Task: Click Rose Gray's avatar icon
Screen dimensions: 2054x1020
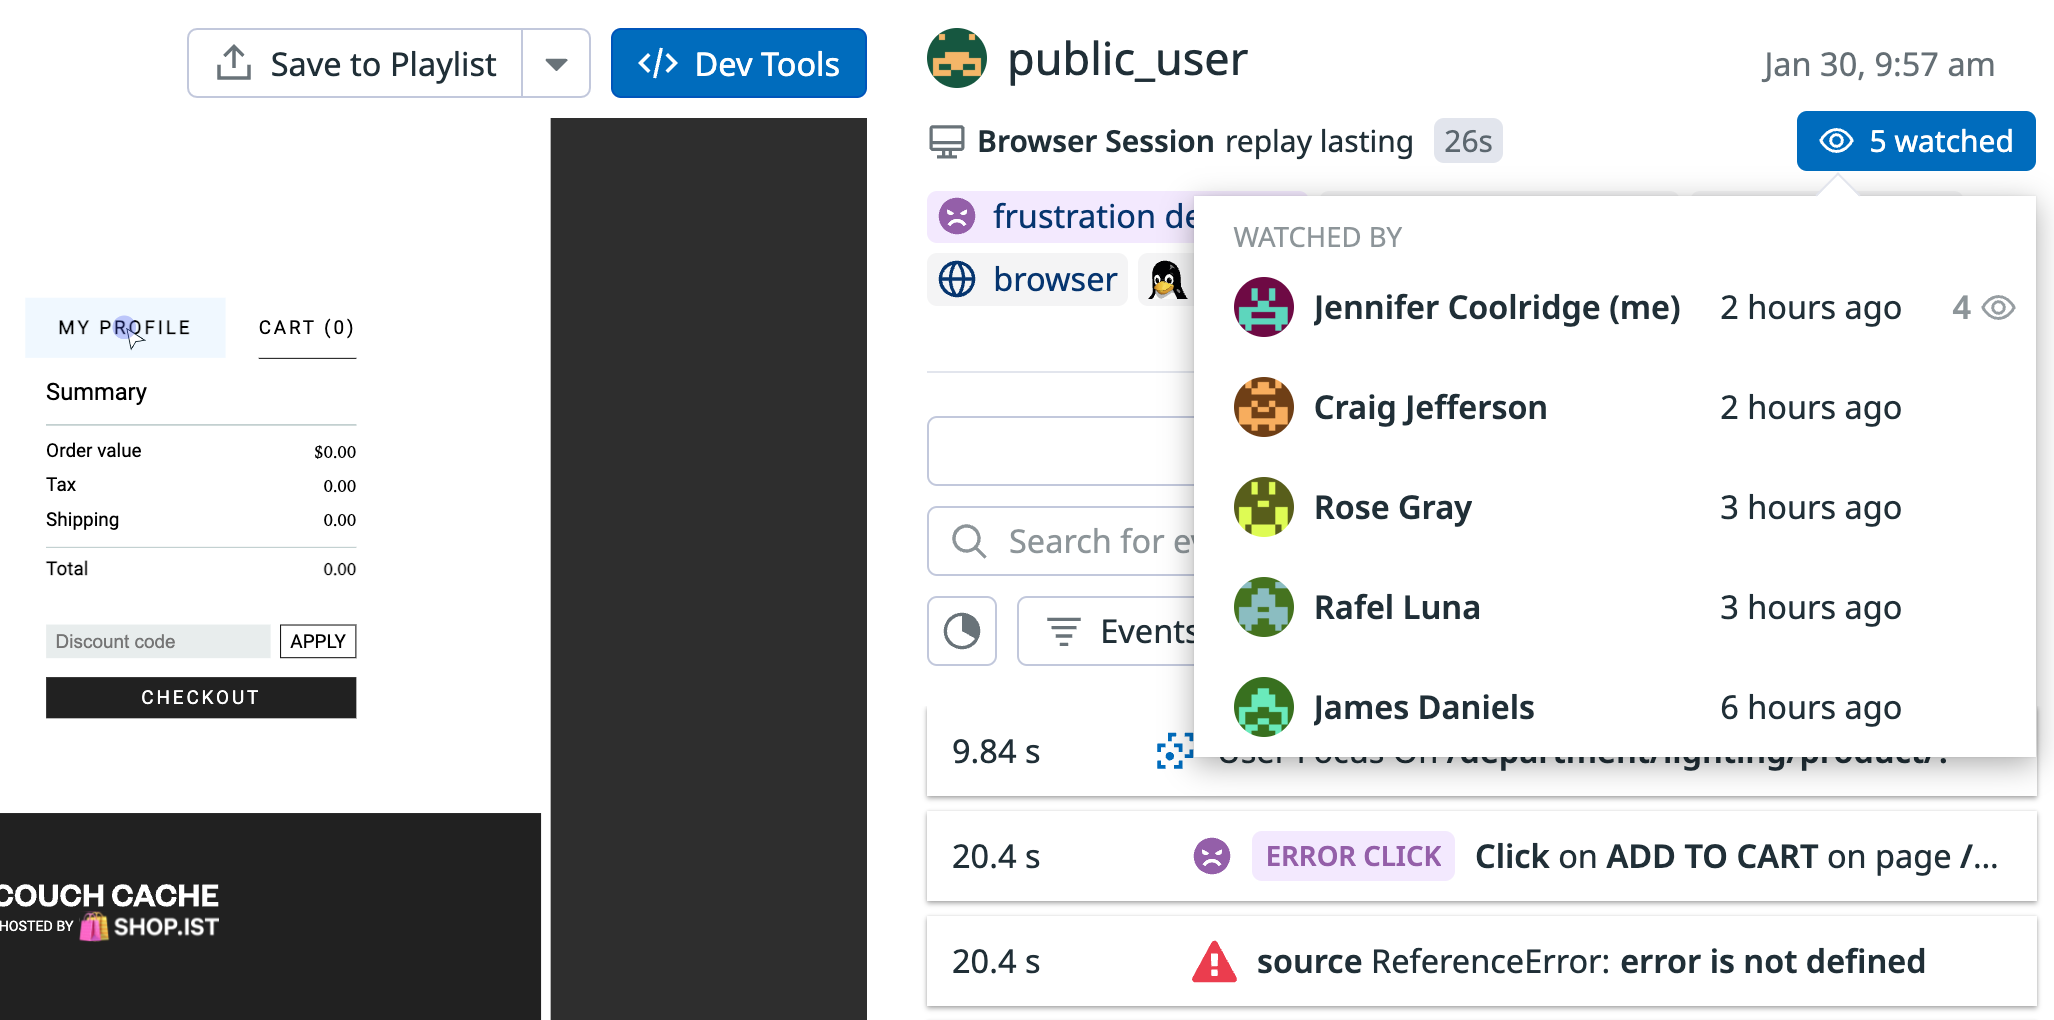Action: pos(1264,507)
